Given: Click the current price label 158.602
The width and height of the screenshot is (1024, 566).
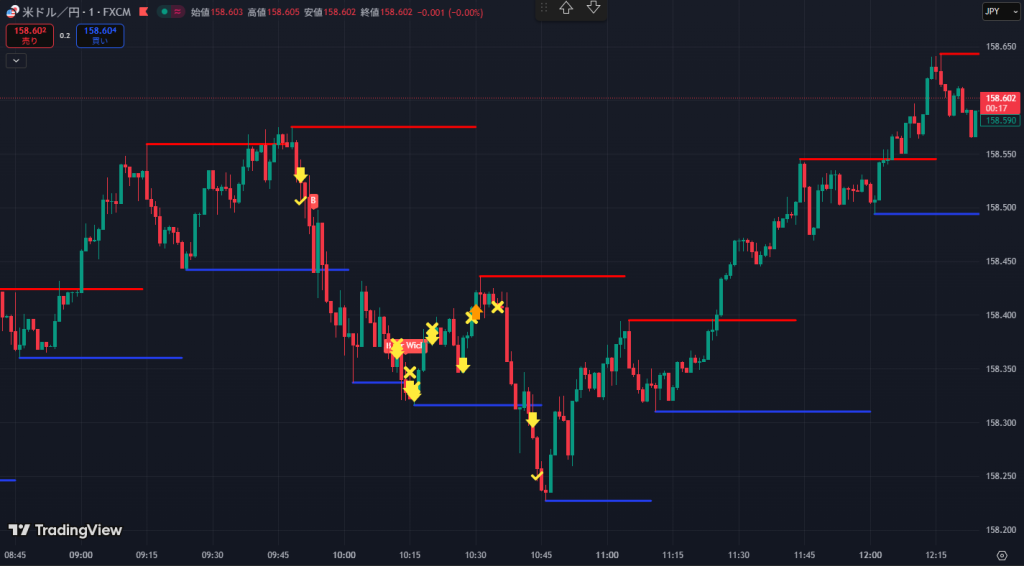Looking at the screenshot, I should click(x=1001, y=98).
